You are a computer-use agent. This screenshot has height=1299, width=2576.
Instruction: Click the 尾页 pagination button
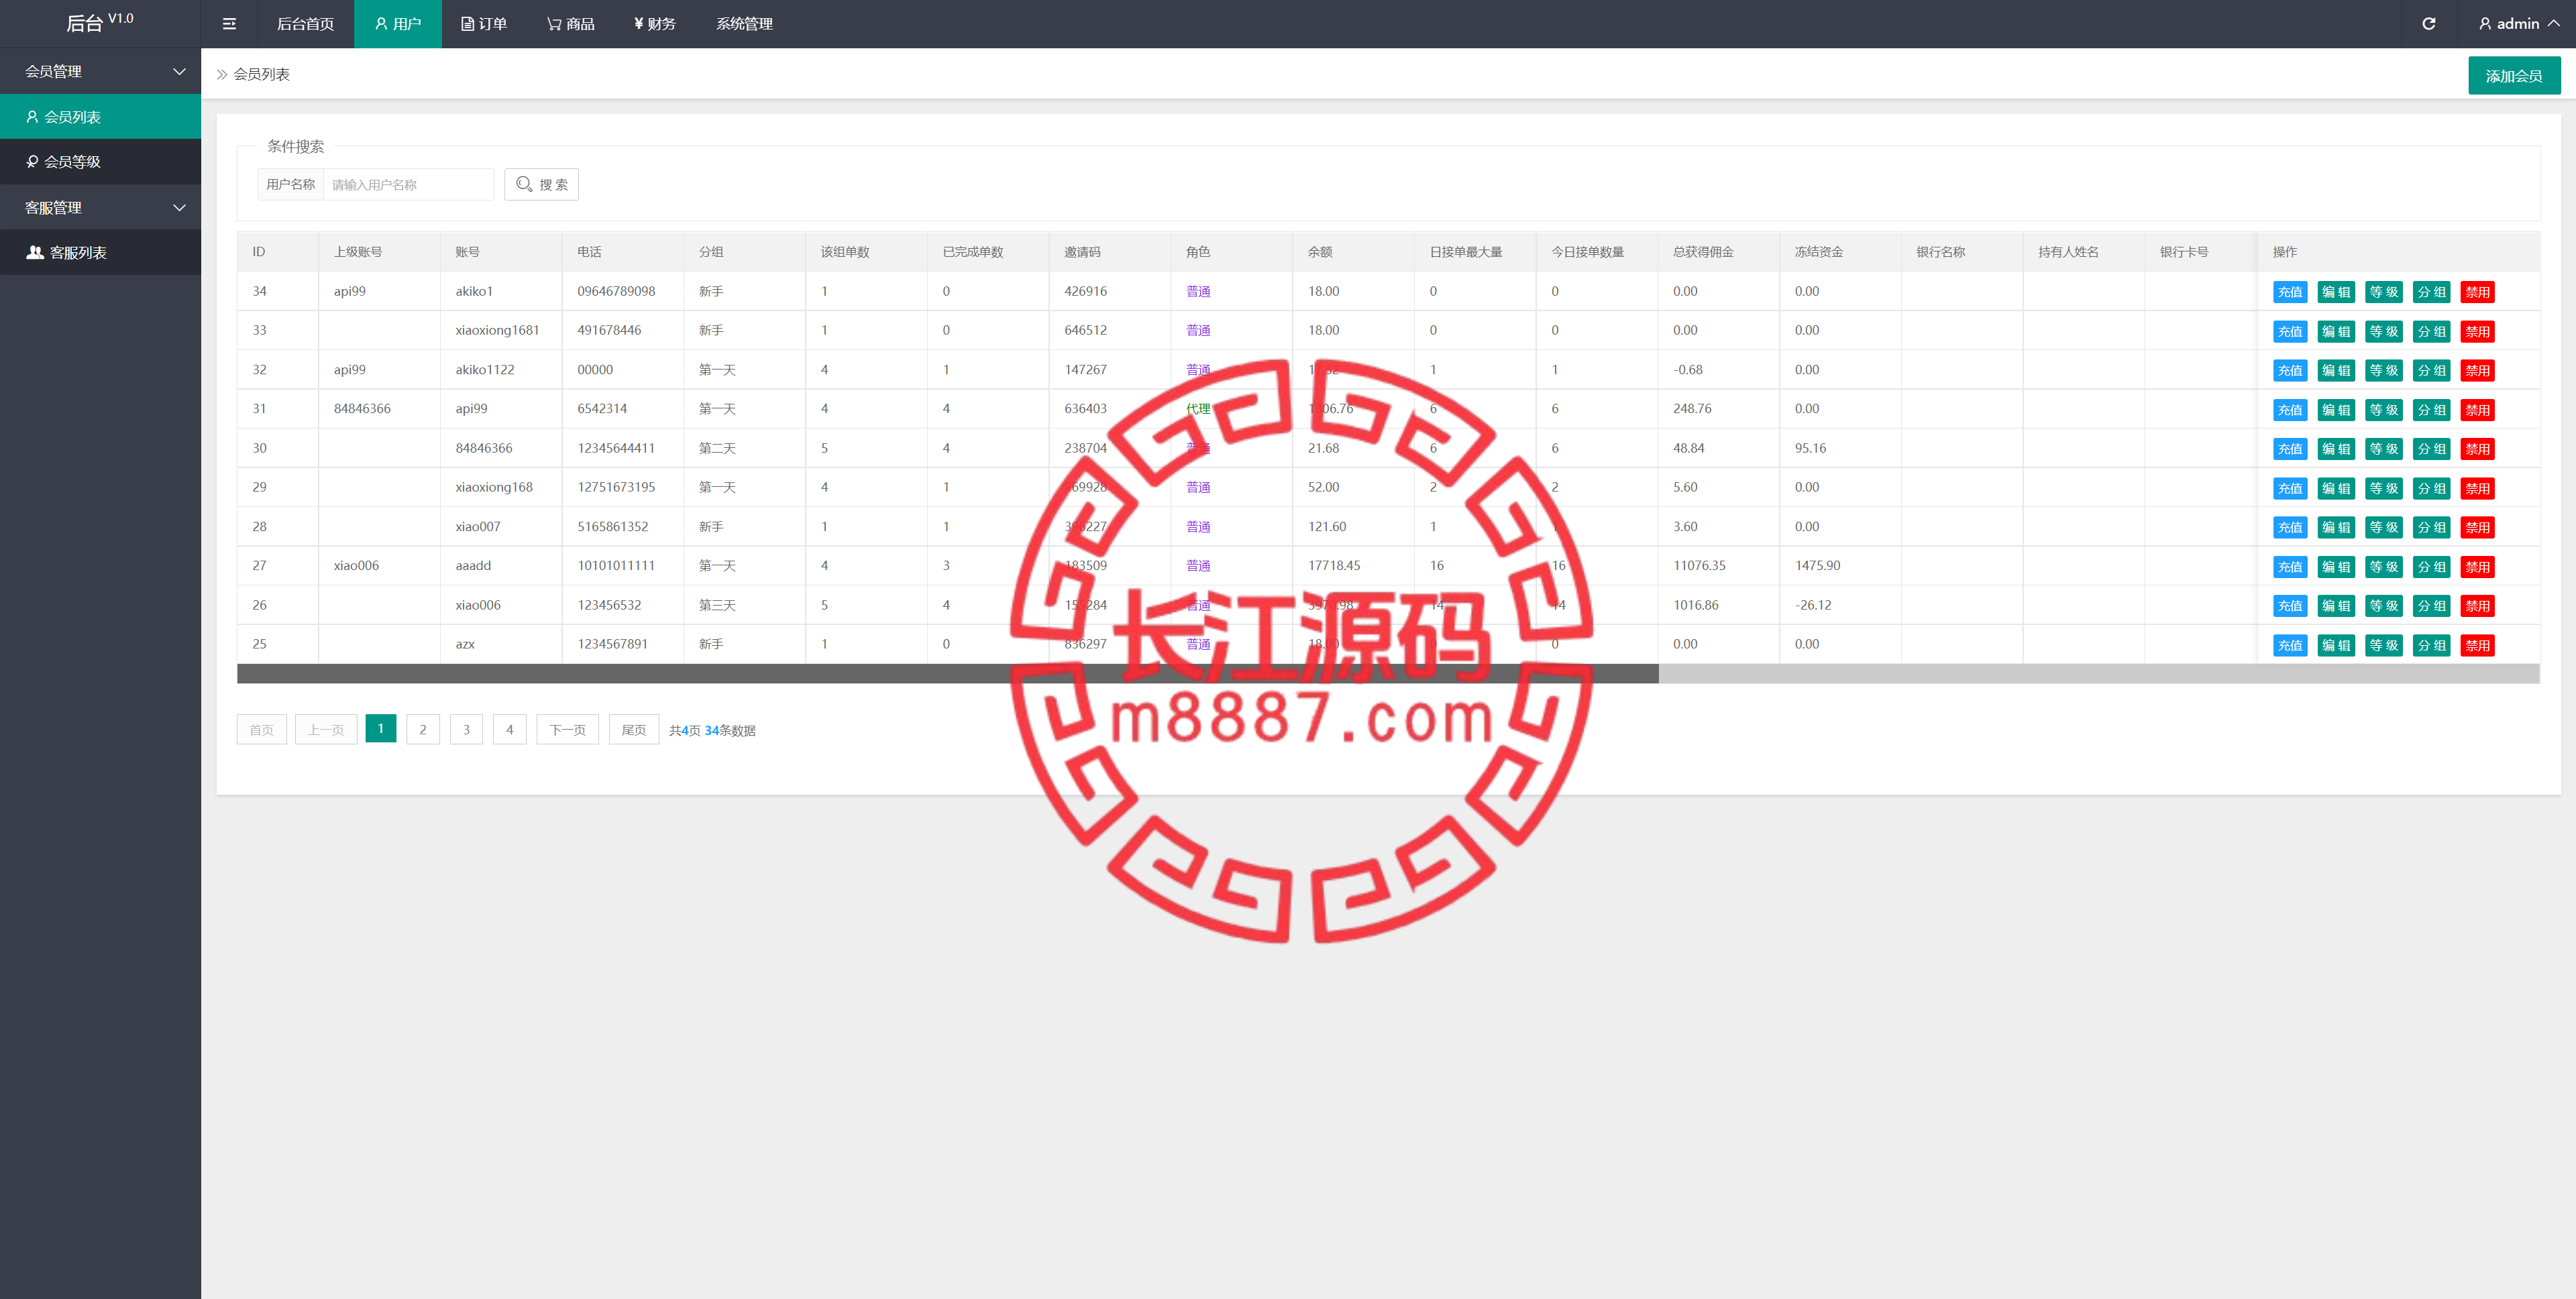(x=634, y=730)
